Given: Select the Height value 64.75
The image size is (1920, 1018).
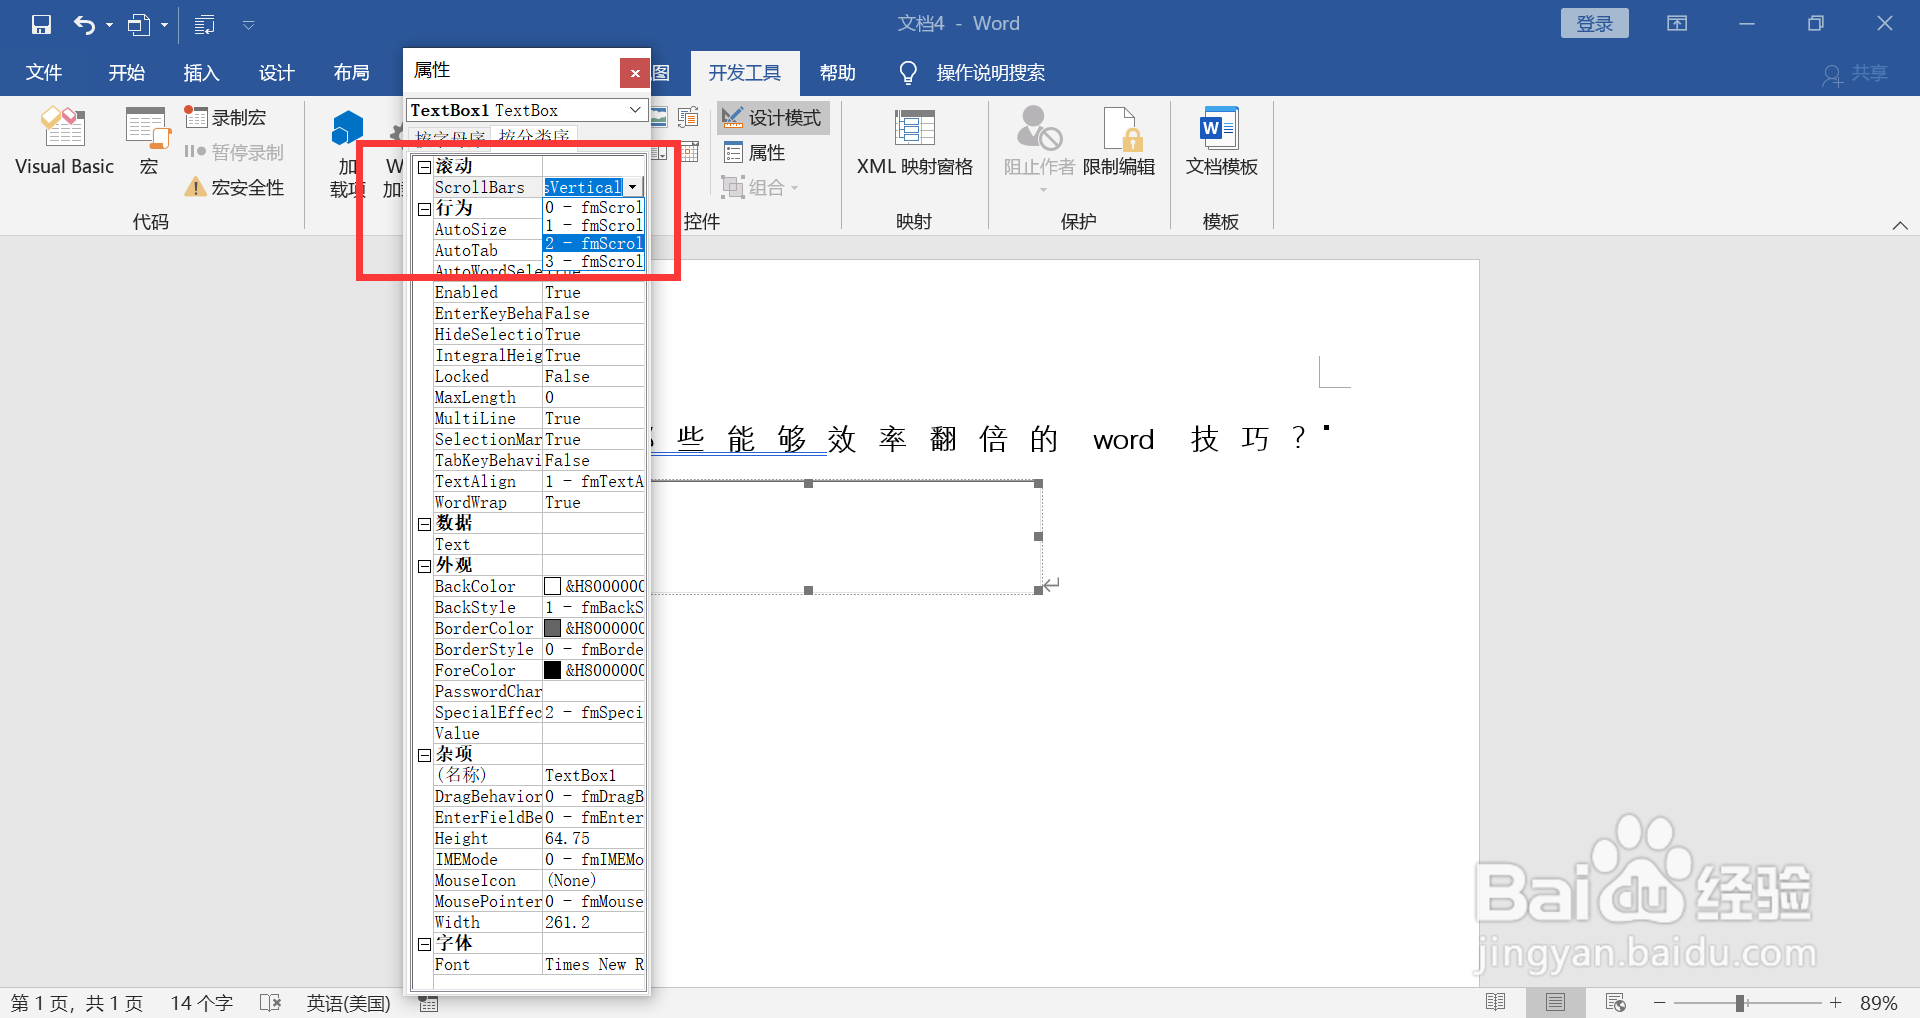Looking at the screenshot, I should click(x=594, y=838).
